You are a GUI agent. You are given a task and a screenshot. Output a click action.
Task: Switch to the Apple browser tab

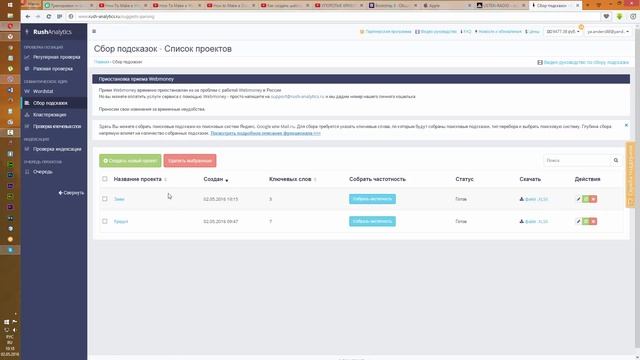click(446, 6)
